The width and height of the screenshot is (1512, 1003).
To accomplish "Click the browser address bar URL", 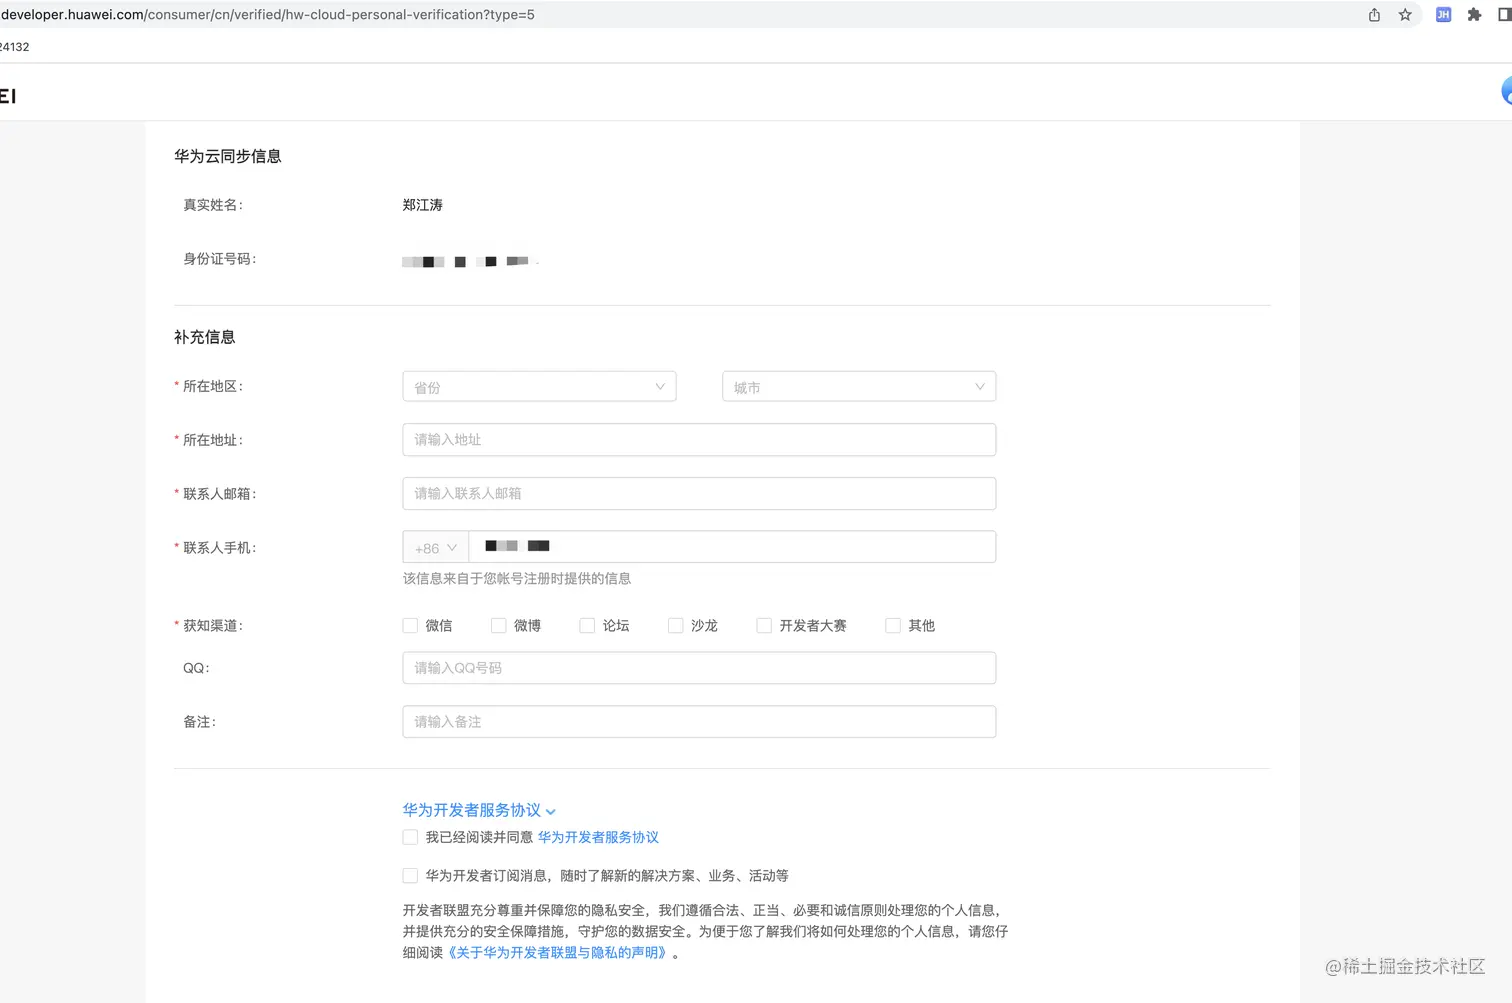I will point(268,15).
